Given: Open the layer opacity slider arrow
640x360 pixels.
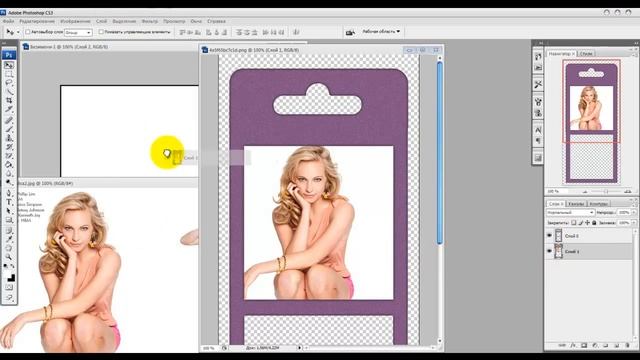Looking at the screenshot, I should tap(634, 213).
